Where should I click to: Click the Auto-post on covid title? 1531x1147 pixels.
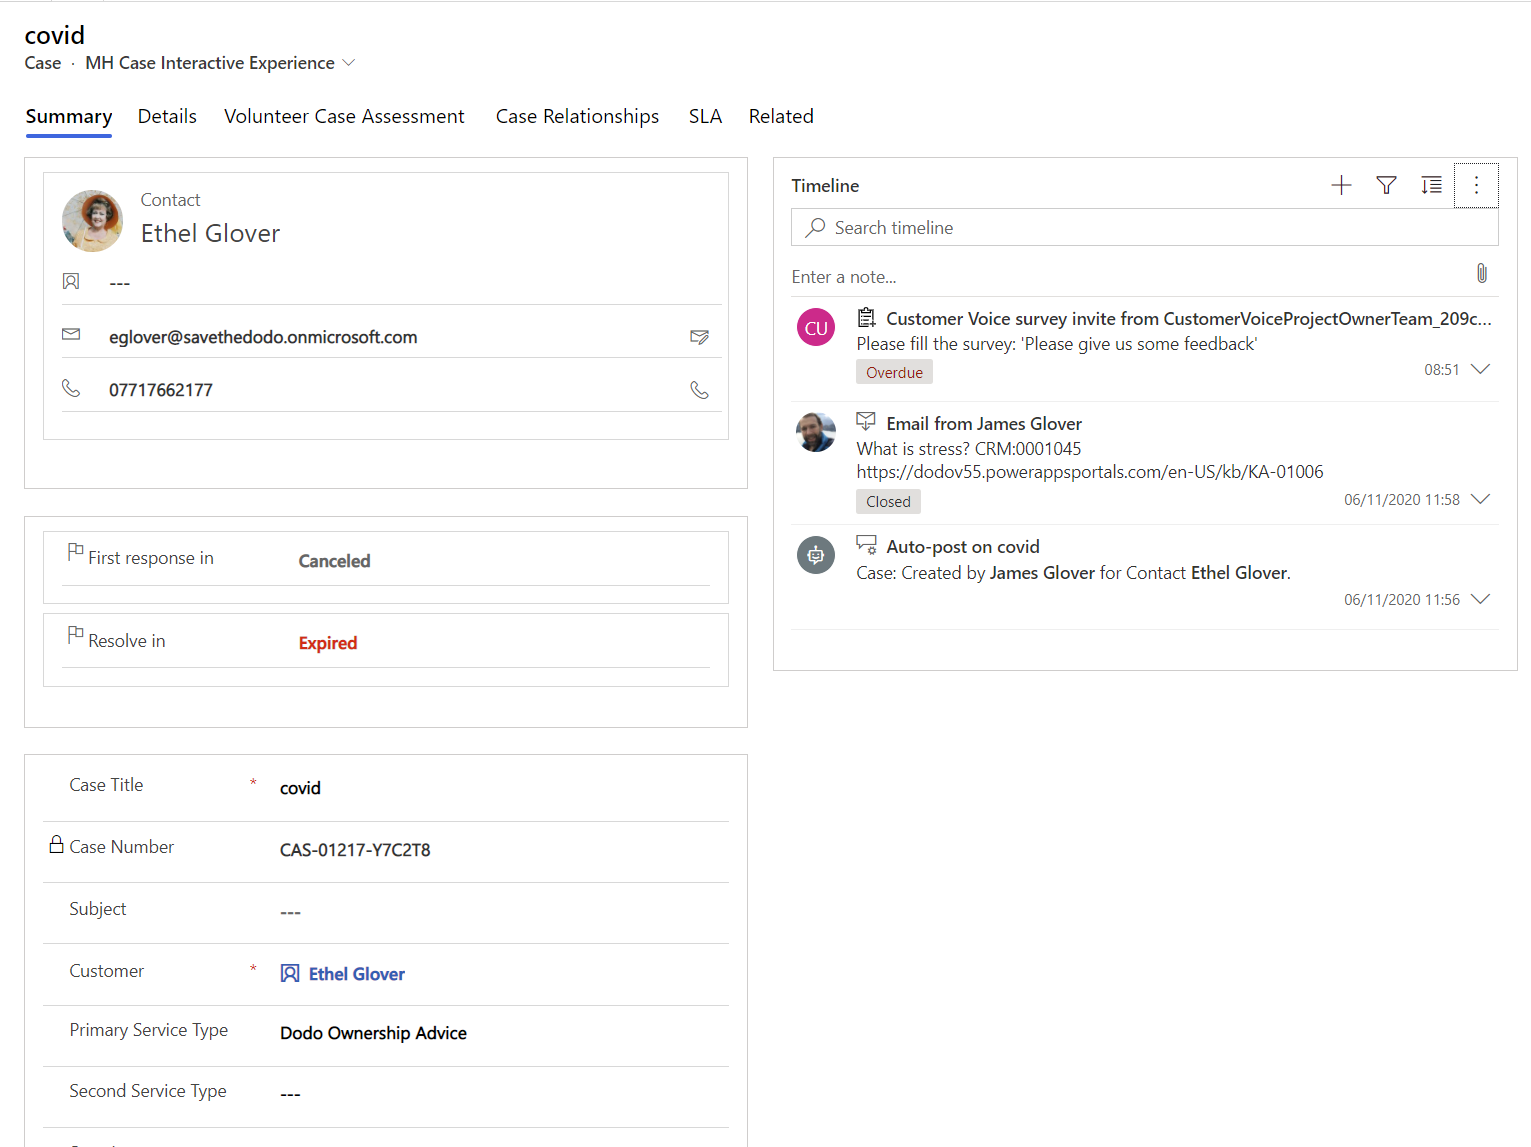click(x=963, y=547)
